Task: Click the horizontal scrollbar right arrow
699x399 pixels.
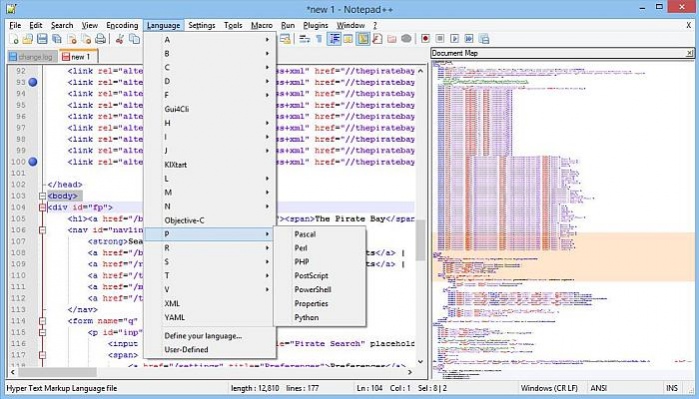Action: click(410, 372)
